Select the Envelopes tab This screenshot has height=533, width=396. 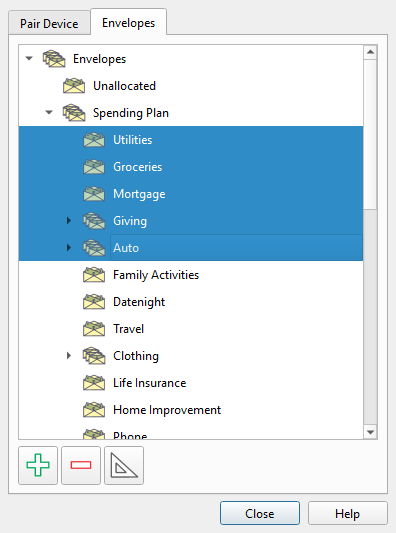point(128,22)
